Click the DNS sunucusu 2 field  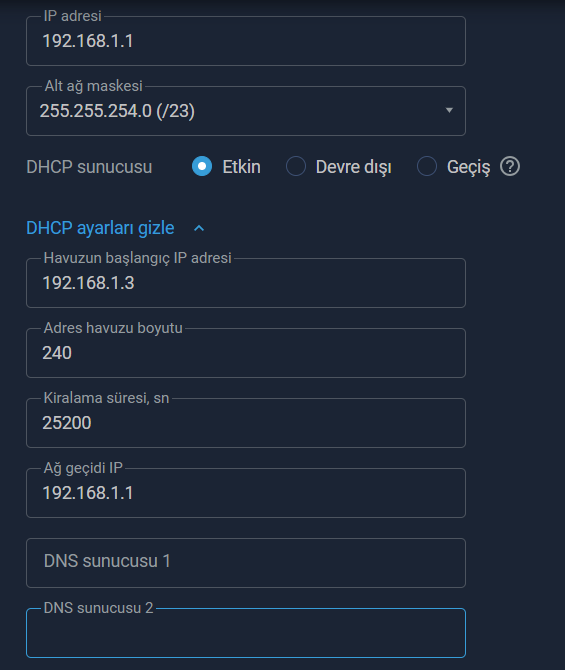(246, 633)
